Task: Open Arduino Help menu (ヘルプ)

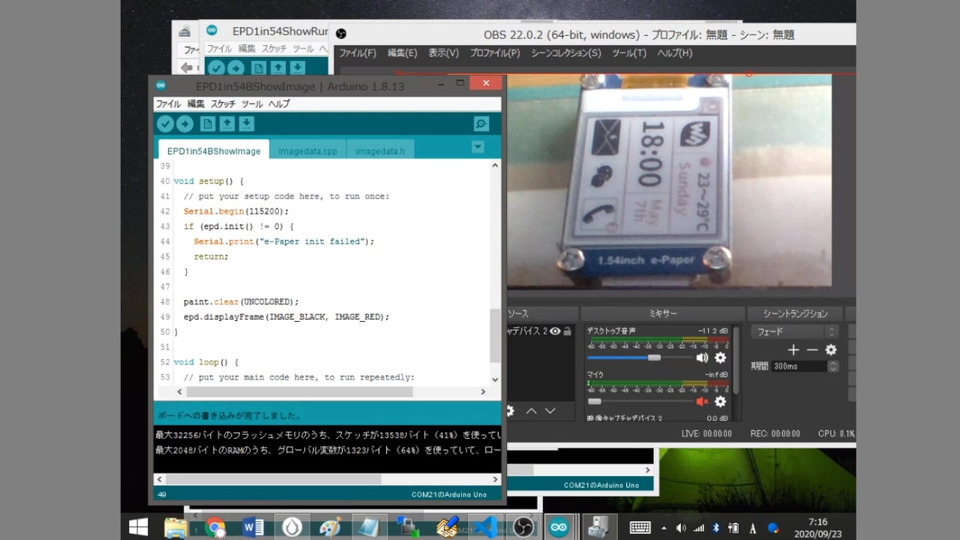Action: 279,104
